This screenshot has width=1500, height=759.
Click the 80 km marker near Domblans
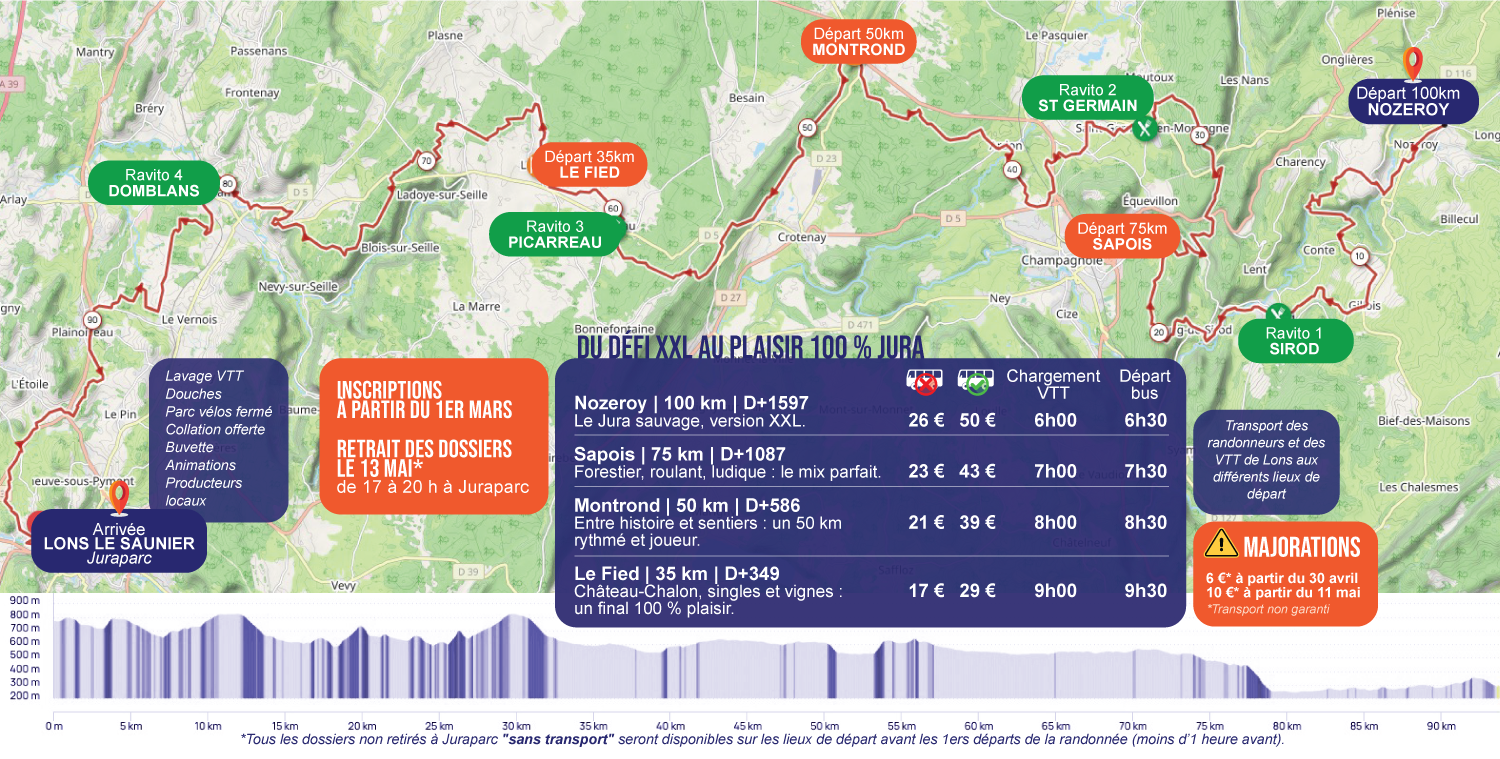click(x=228, y=183)
